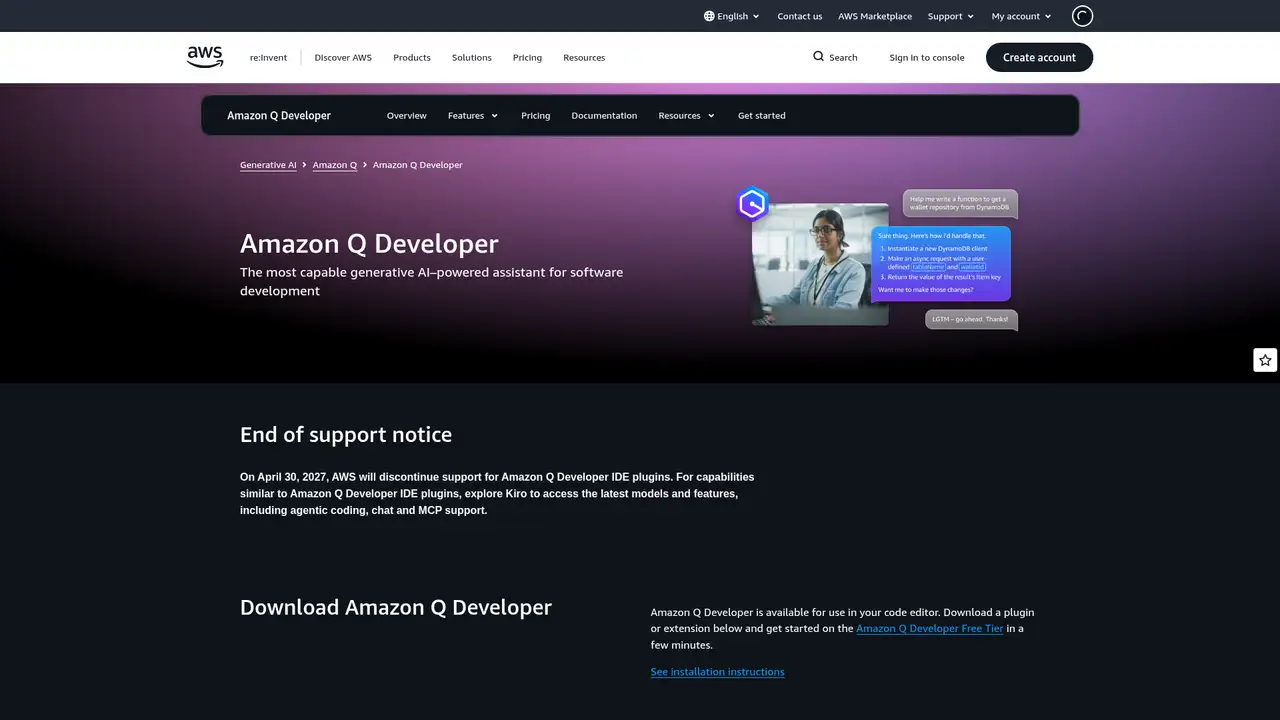Open the Solutions menu
The width and height of the screenshot is (1280, 720).
[x=472, y=58]
